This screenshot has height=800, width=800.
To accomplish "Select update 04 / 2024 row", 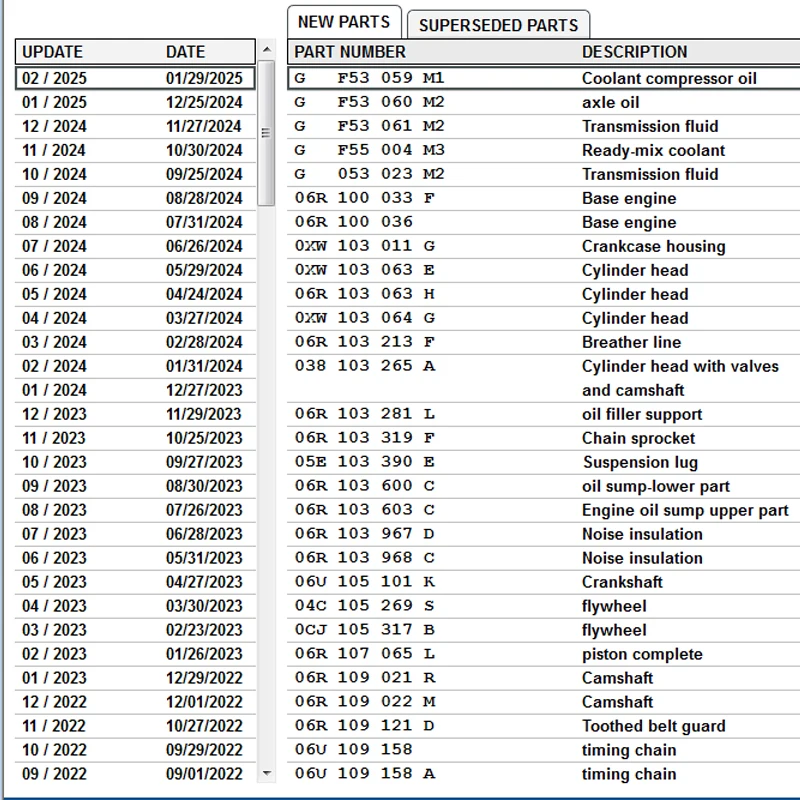I will click(135, 318).
